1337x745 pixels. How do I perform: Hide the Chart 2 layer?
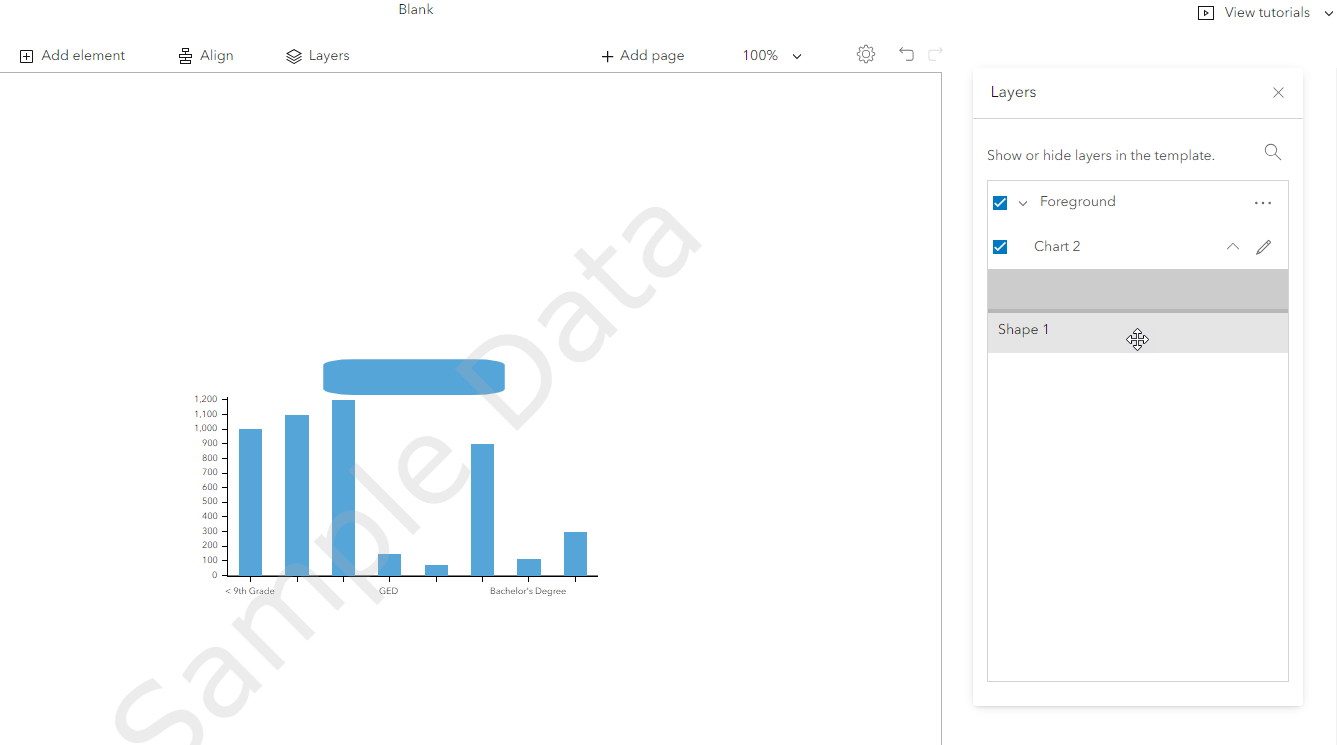click(999, 246)
